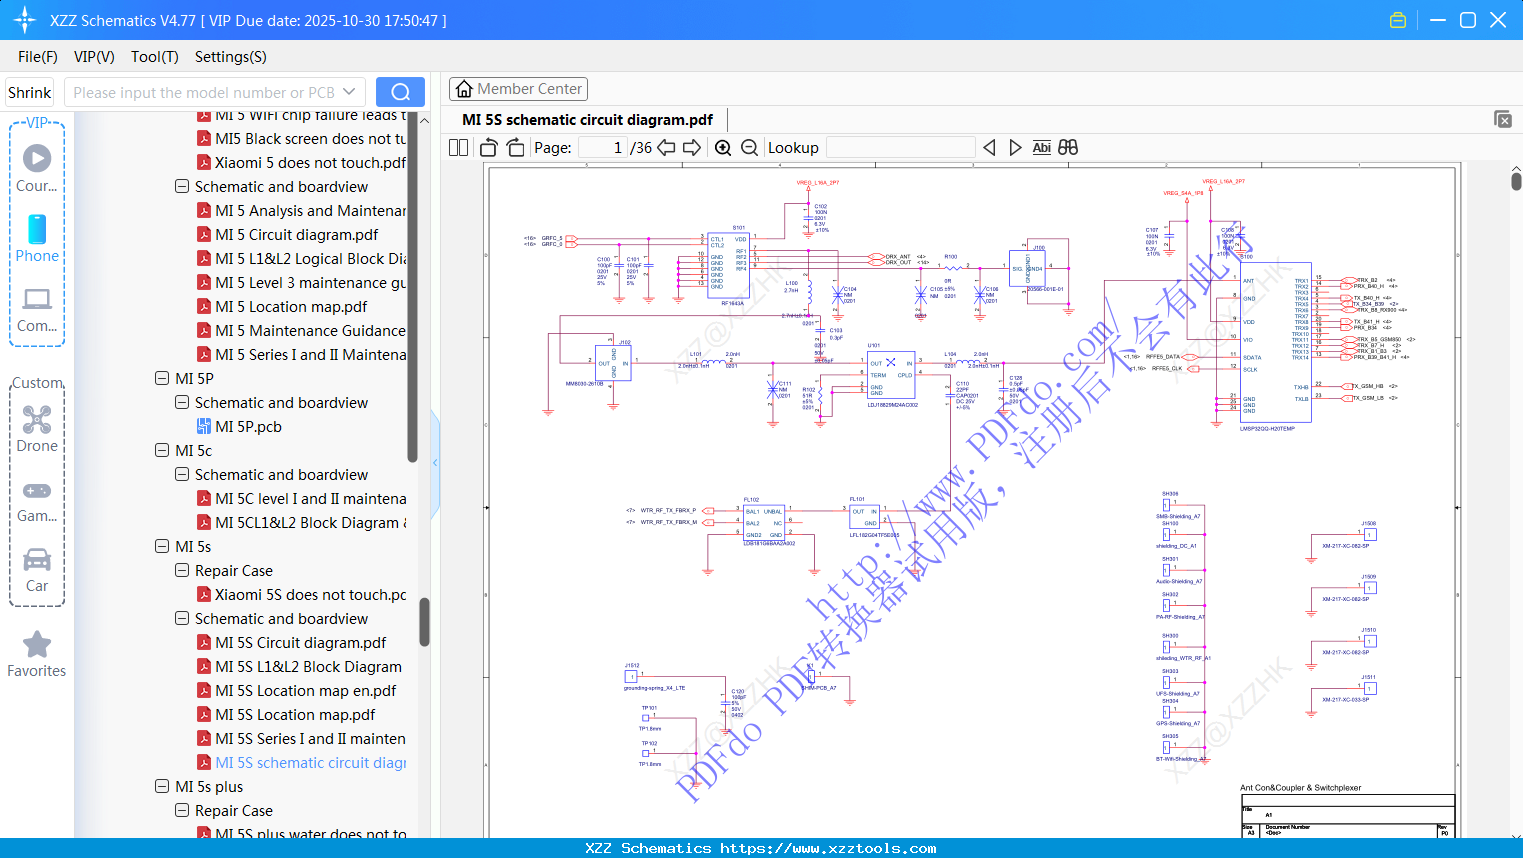Rotate the schematic page clockwise
Screen dimensions: 1523x858
coord(515,147)
